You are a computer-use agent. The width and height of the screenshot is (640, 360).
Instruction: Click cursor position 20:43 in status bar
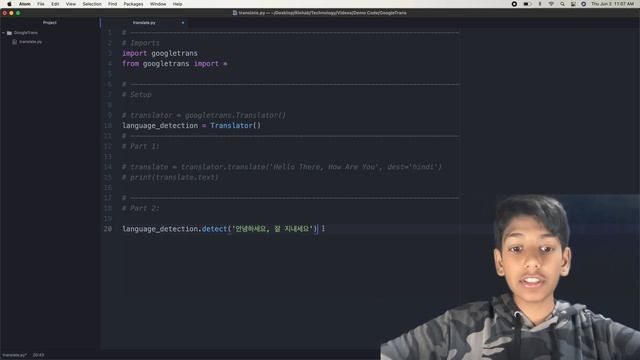38,355
